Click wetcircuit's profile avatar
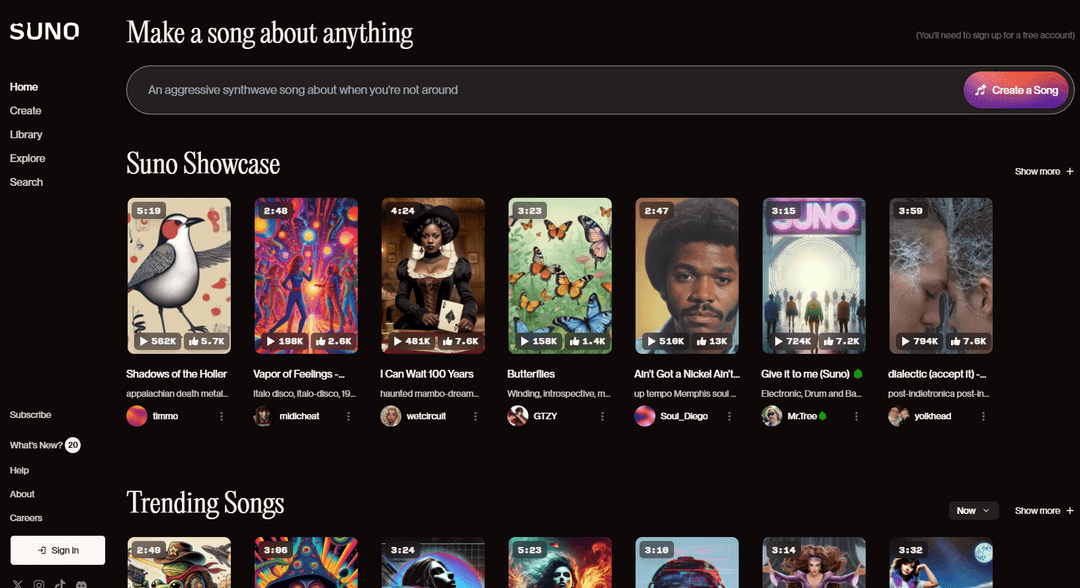 coord(391,416)
